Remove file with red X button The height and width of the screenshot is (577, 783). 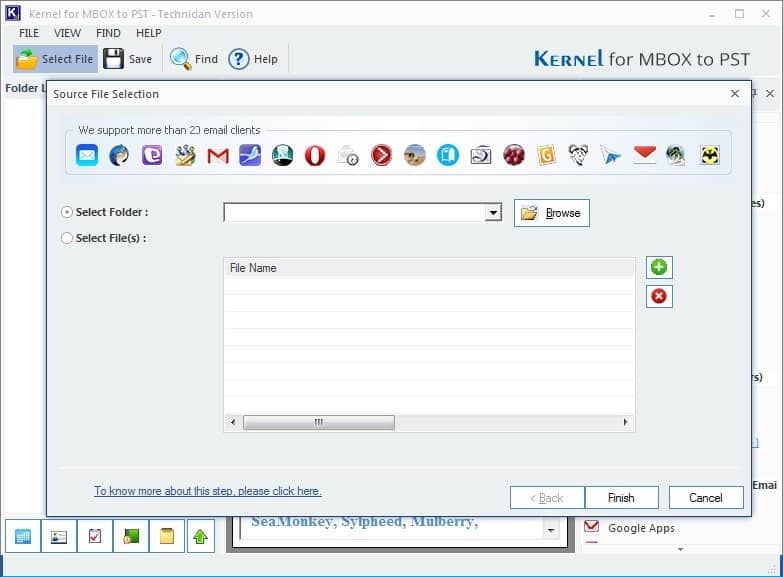pos(659,296)
